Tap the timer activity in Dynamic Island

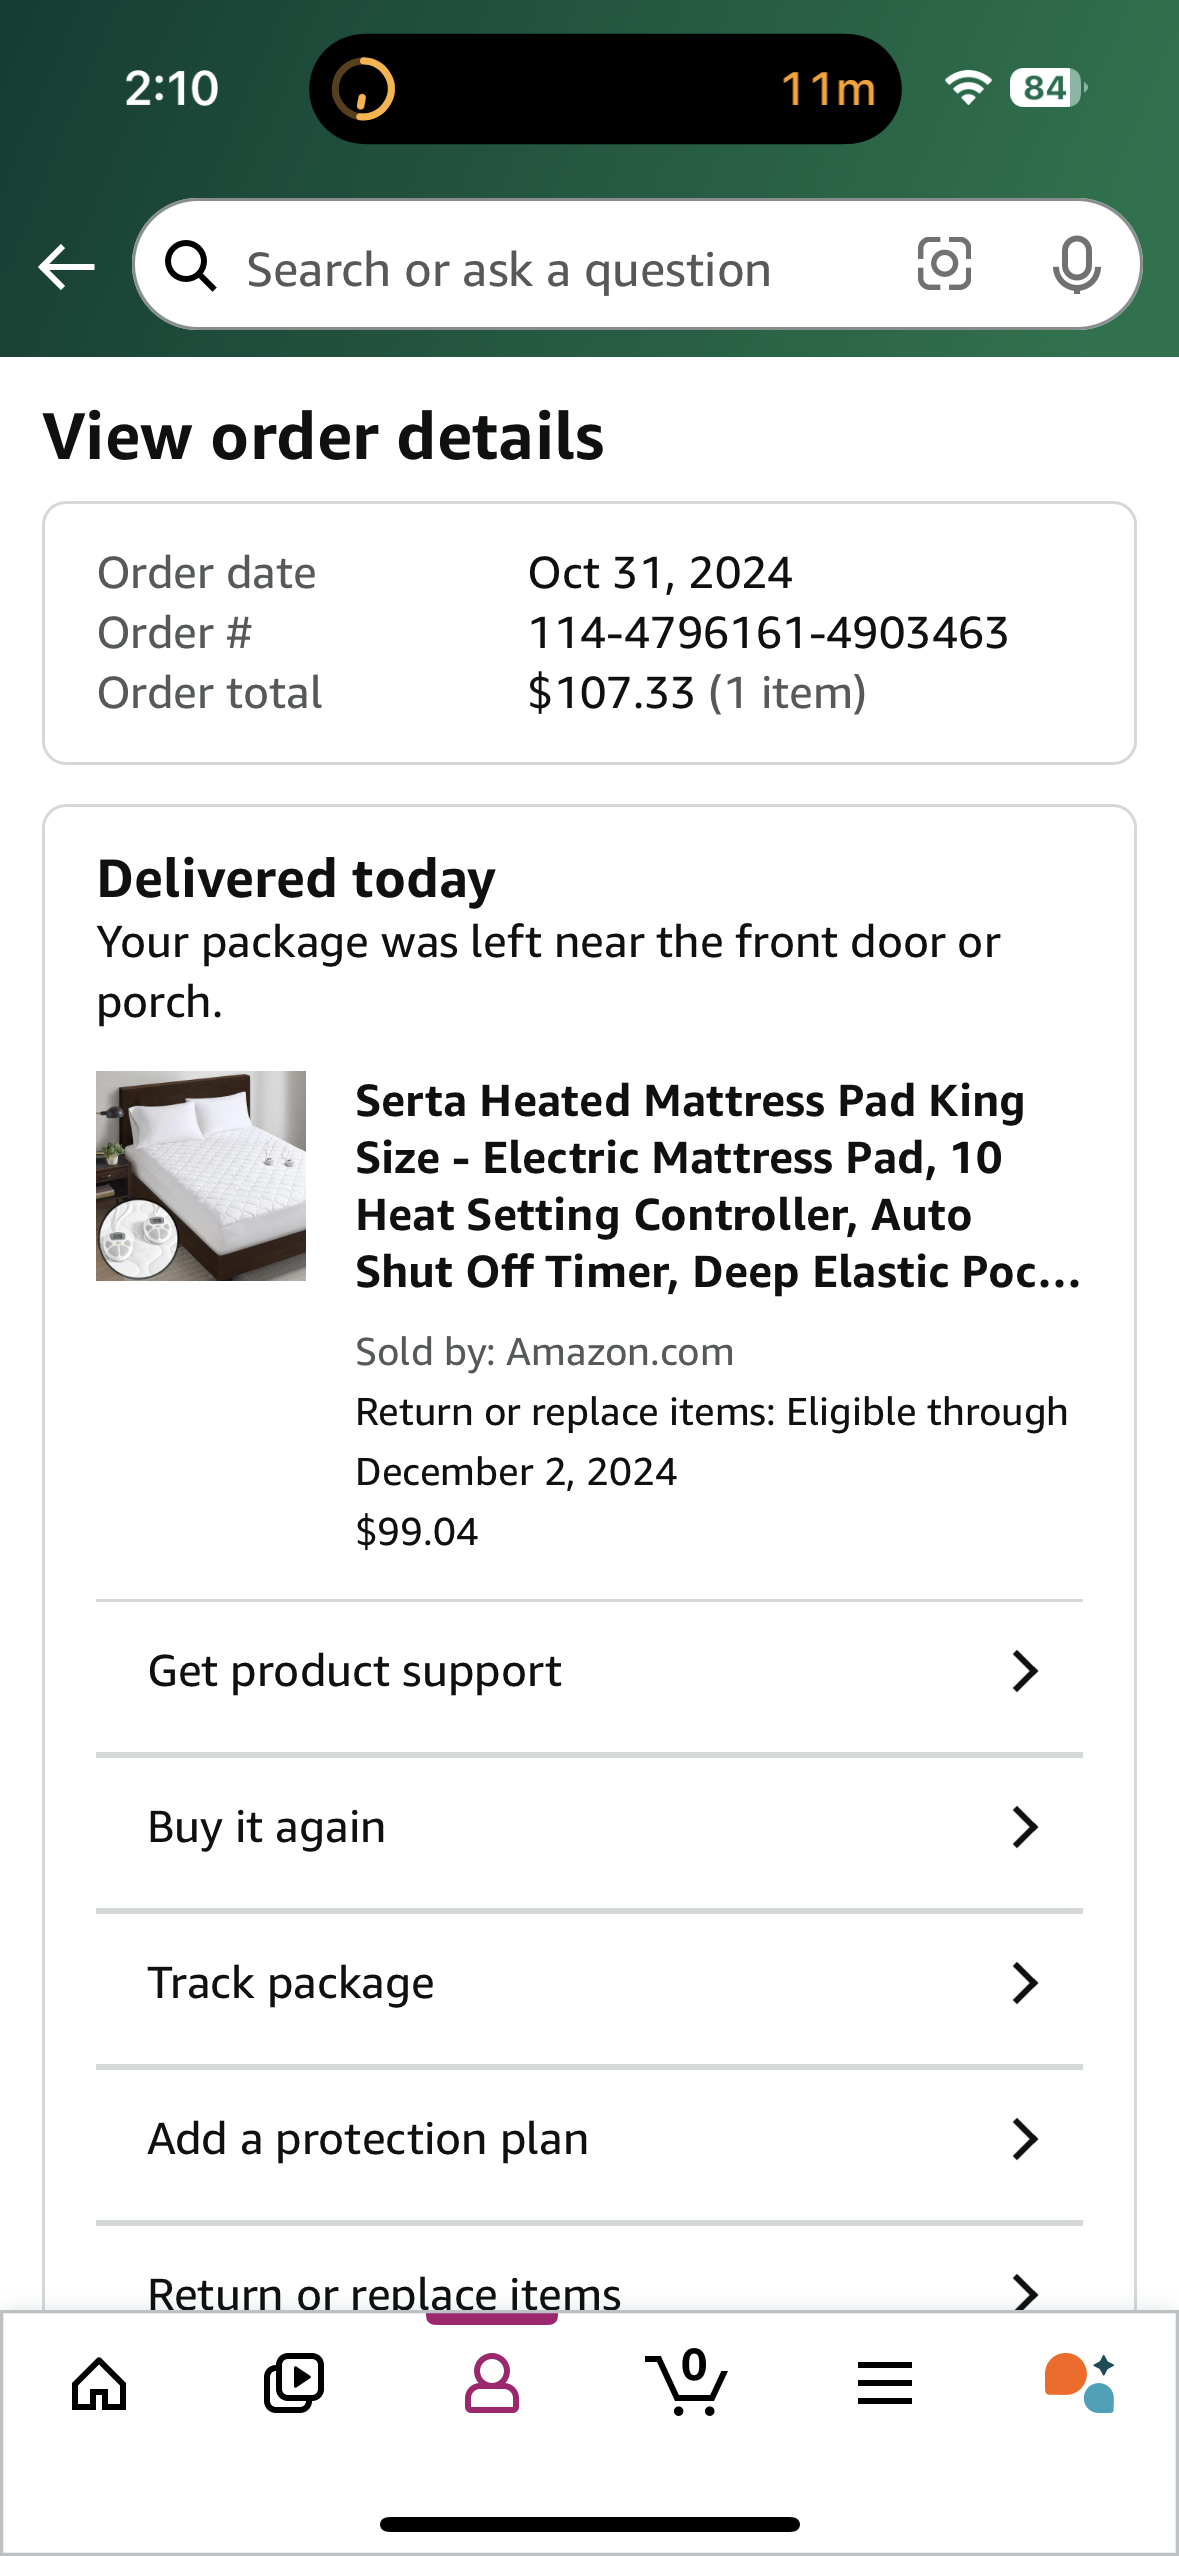[x=605, y=89]
